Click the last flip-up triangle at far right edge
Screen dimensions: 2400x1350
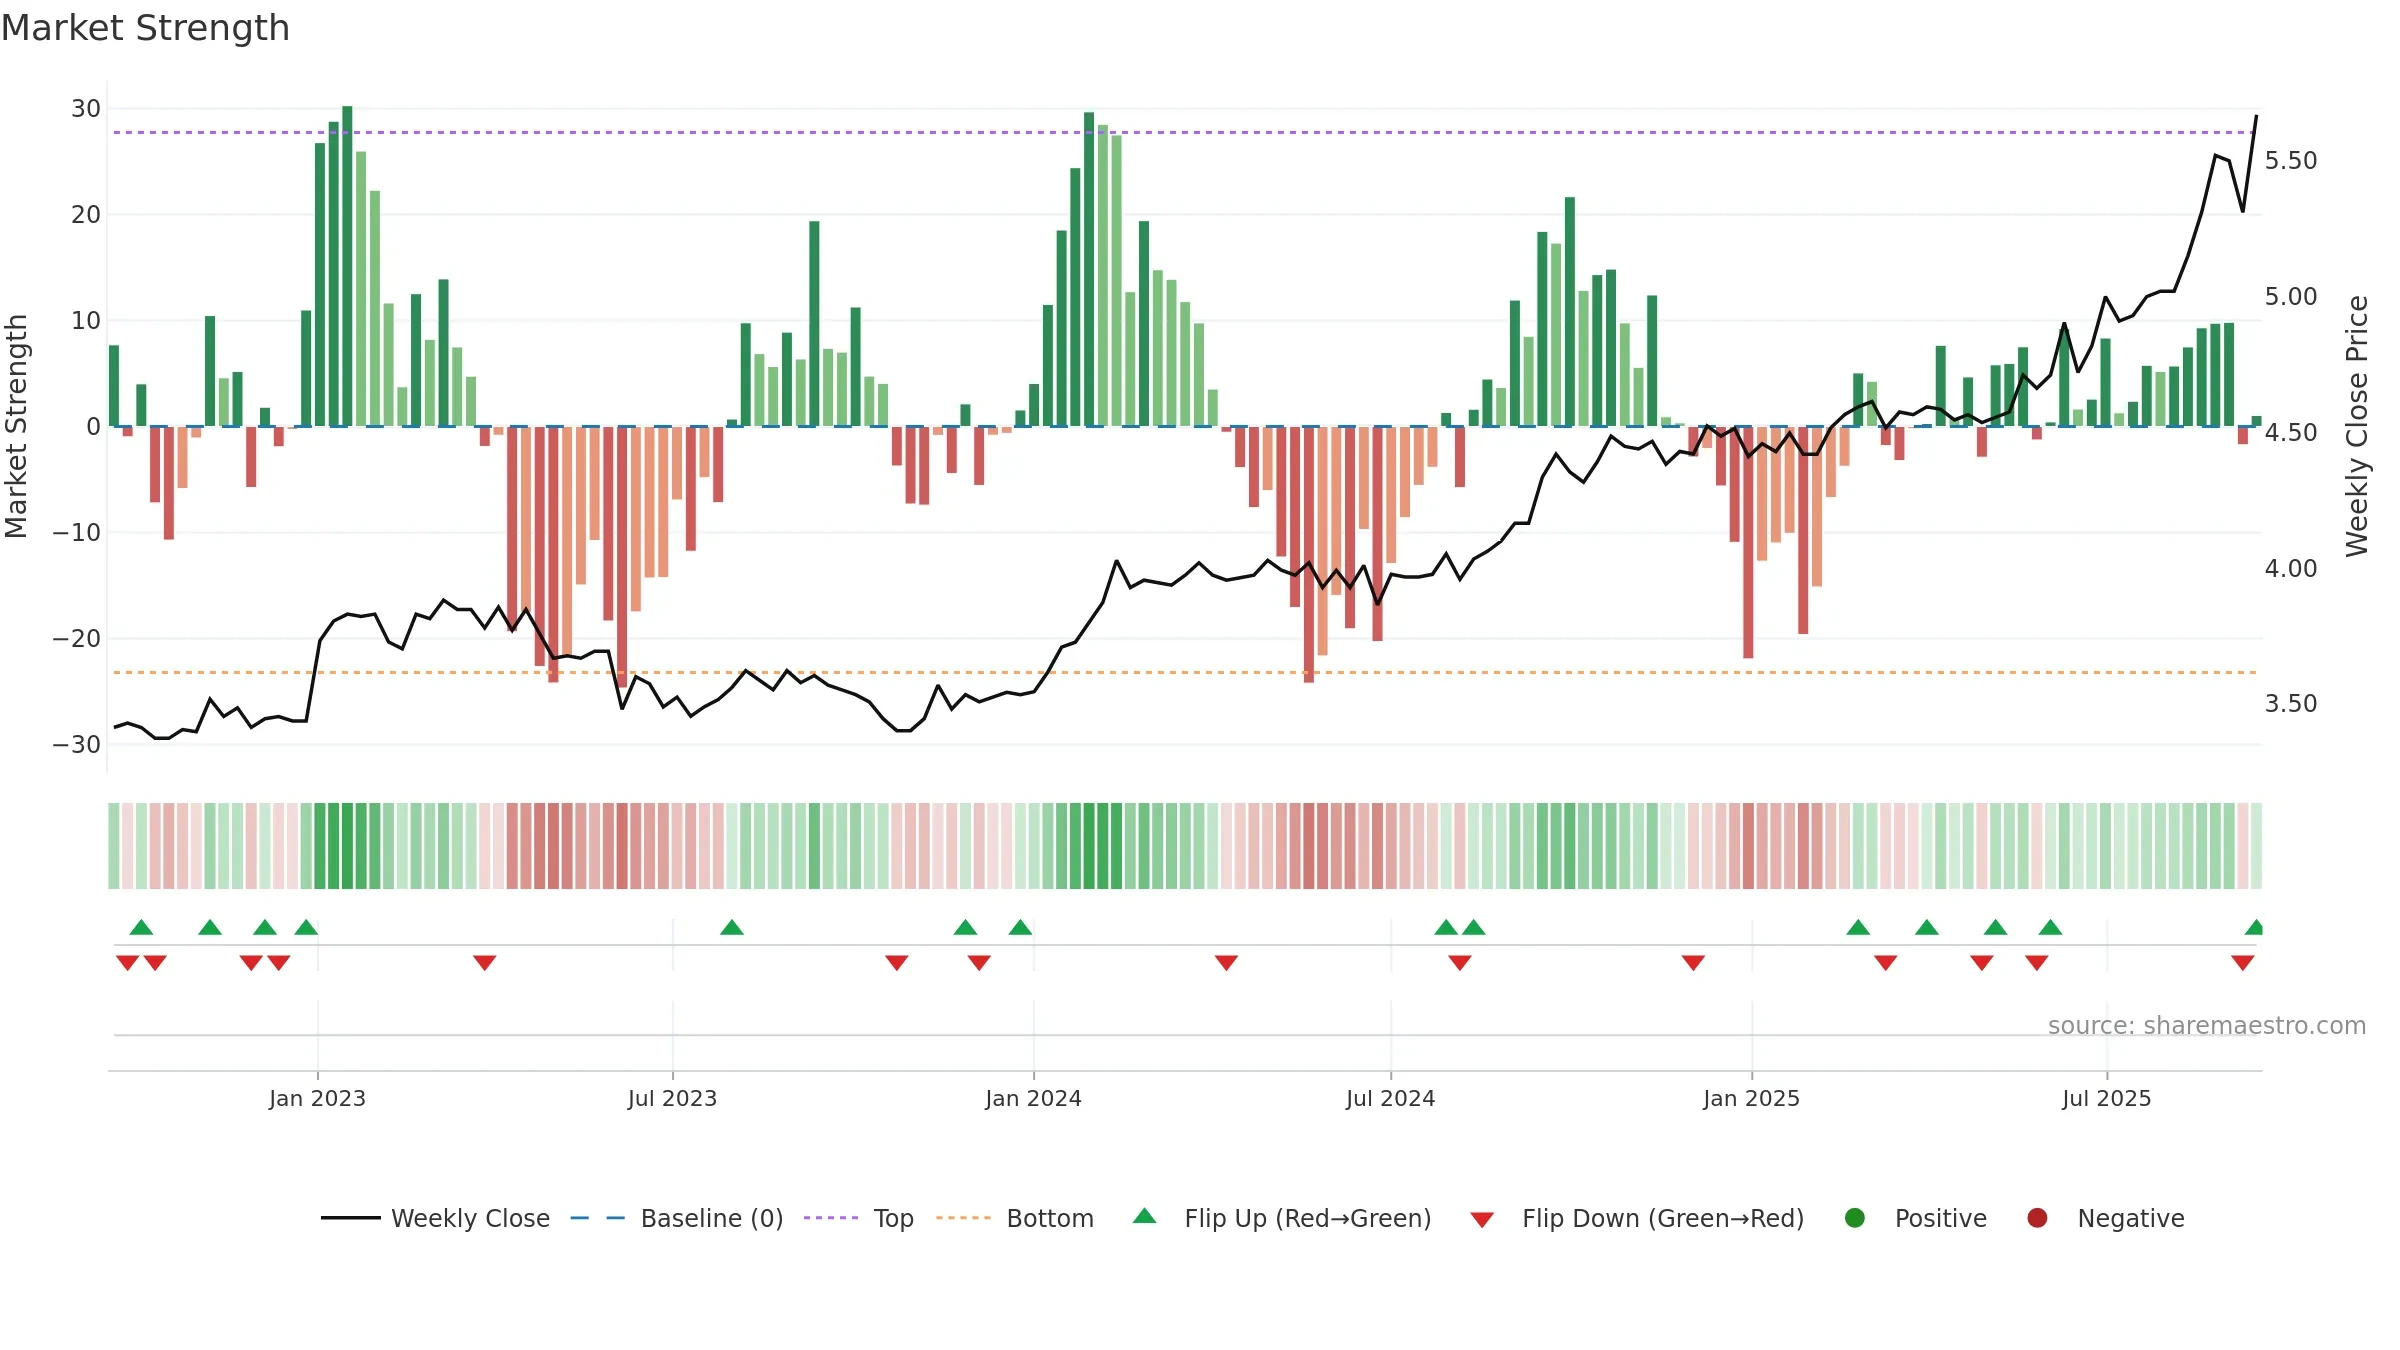[x=2254, y=927]
